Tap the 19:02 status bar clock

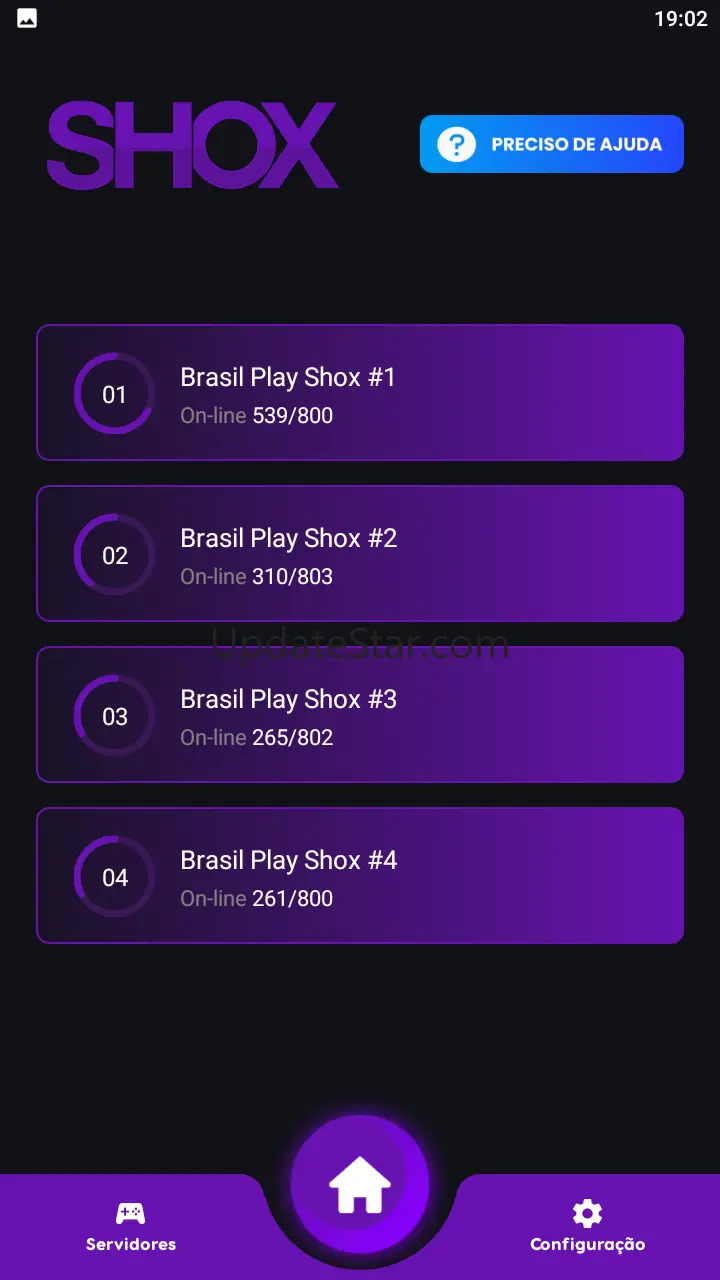coord(680,19)
